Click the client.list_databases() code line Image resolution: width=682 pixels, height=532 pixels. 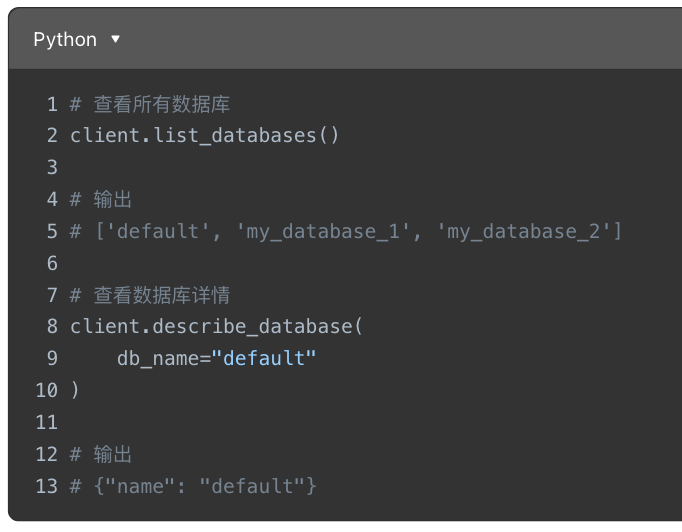pos(204,135)
